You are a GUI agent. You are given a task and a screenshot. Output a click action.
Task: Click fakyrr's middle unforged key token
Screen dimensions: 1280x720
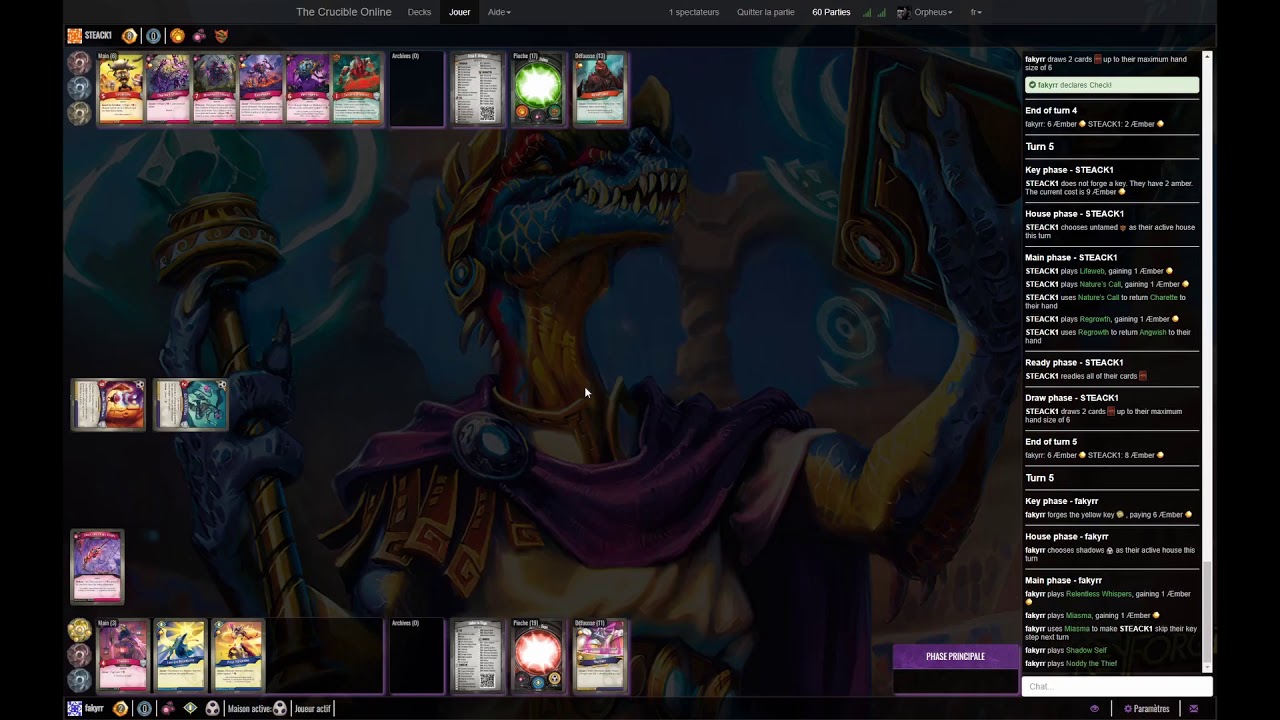point(79,655)
